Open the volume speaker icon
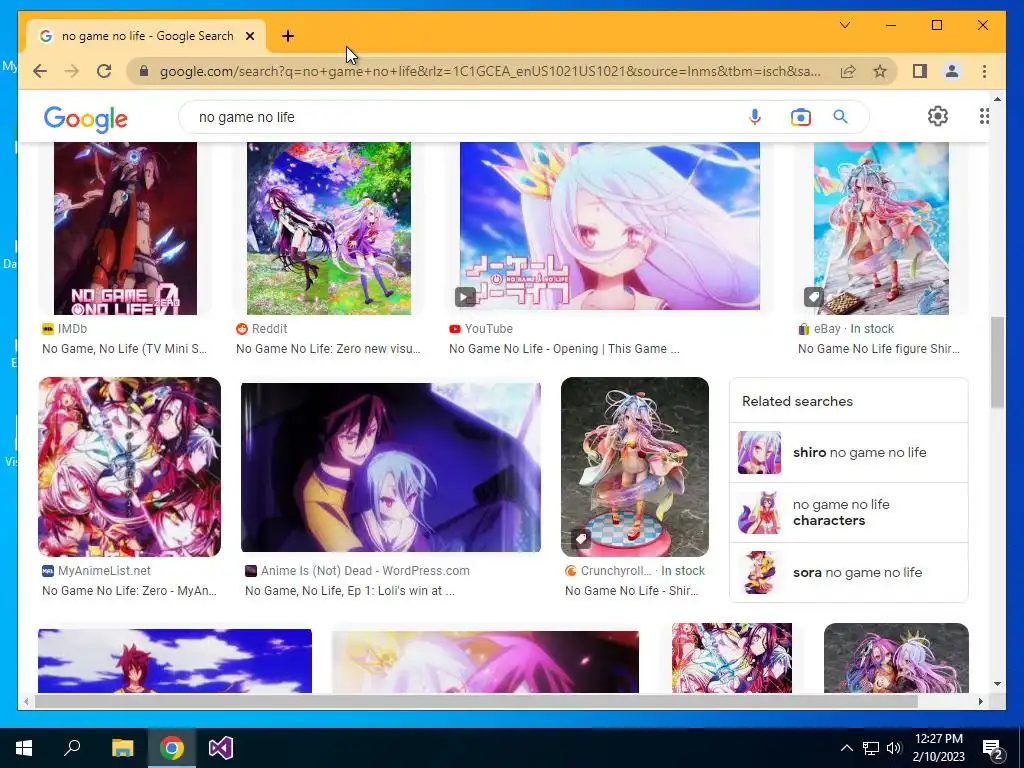Image resolution: width=1024 pixels, height=768 pixels. point(894,748)
